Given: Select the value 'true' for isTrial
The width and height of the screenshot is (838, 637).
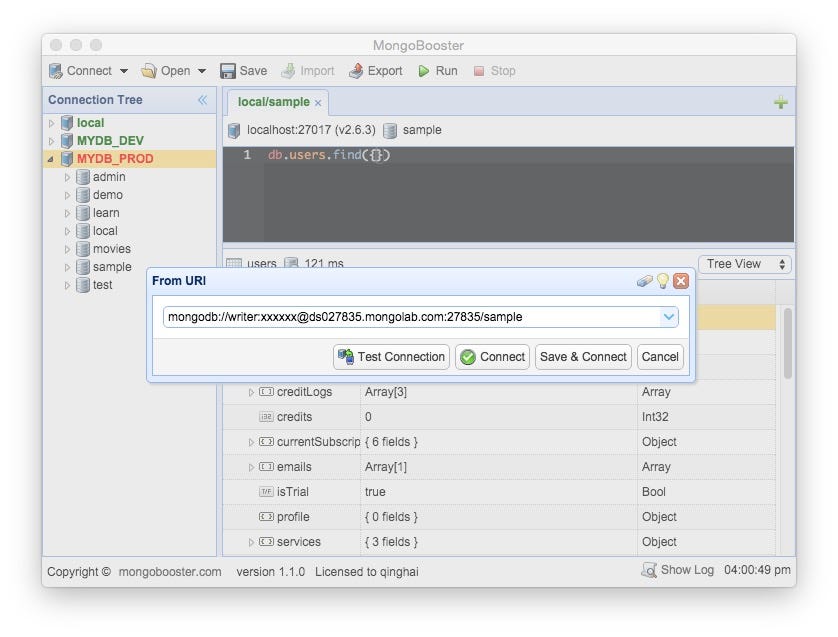Looking at the screenshot, I should click(x=375, y=492).
